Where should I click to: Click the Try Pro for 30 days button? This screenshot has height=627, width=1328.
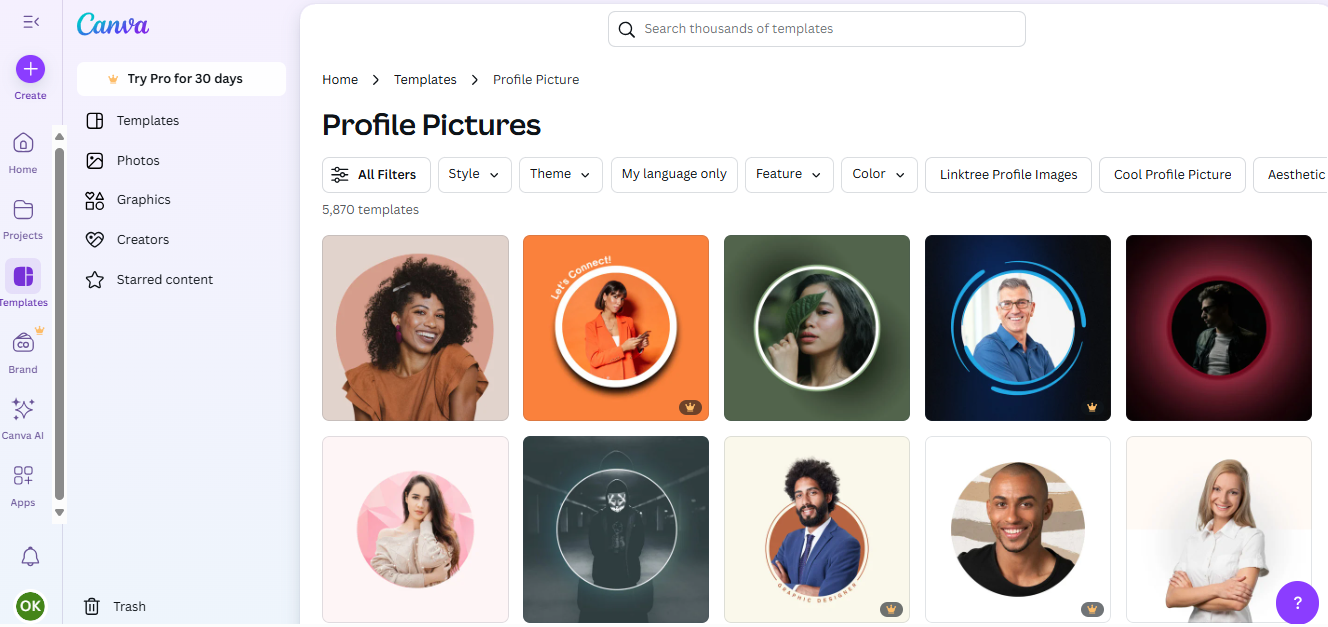[x=181, y=78]
